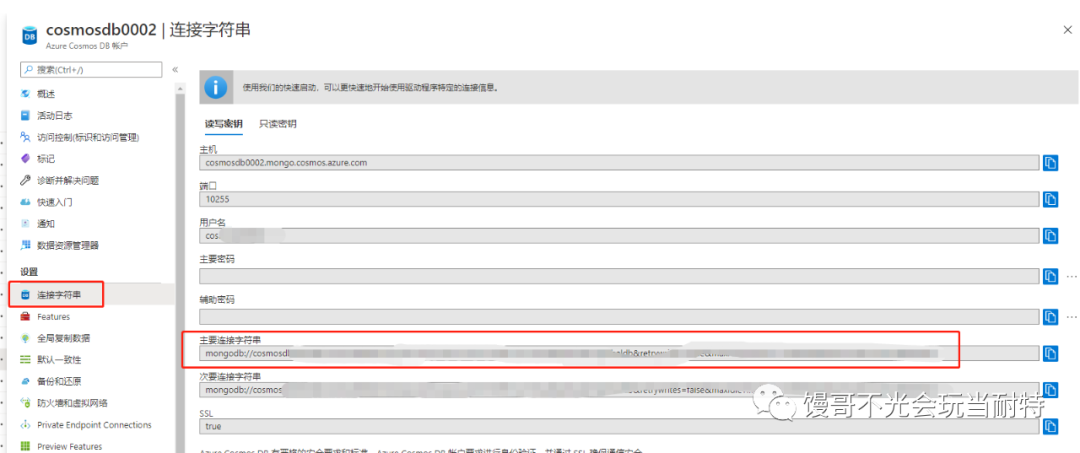Click the port (端口) field showing 10255
This screenshot has width=1080, height=453.
(x=619, y=199)
